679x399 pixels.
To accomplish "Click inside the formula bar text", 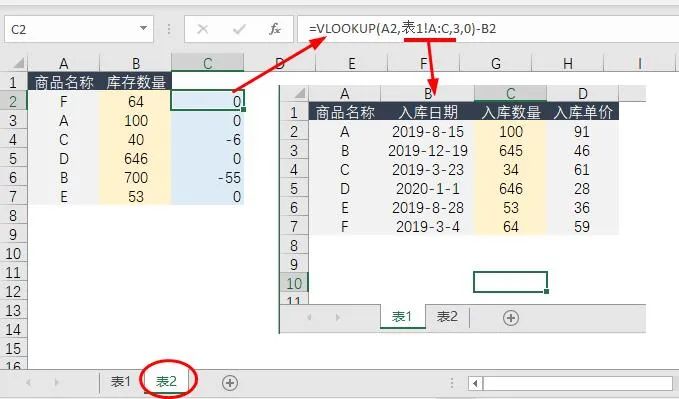I will [x=403, y=29].
